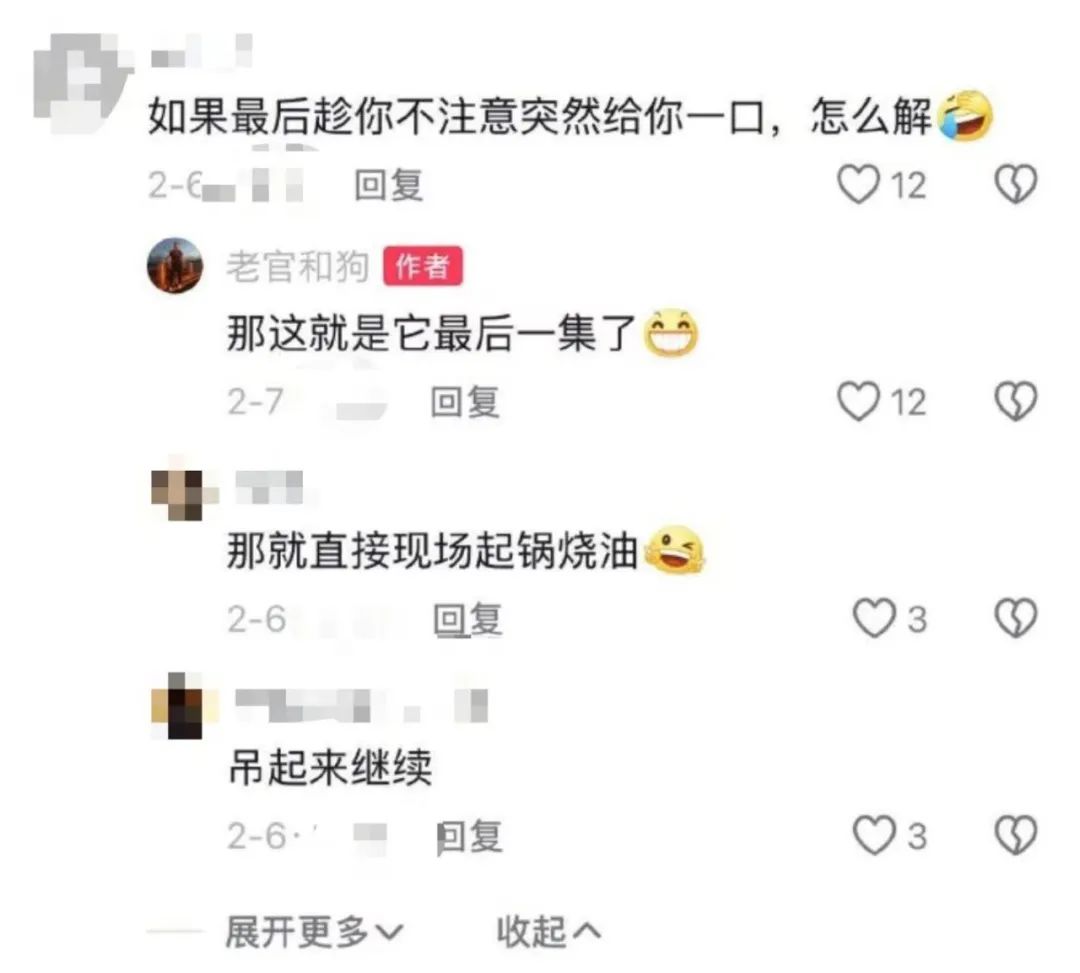
Task: Dislike the top comment via broken heart
Action: point(1016,185)
